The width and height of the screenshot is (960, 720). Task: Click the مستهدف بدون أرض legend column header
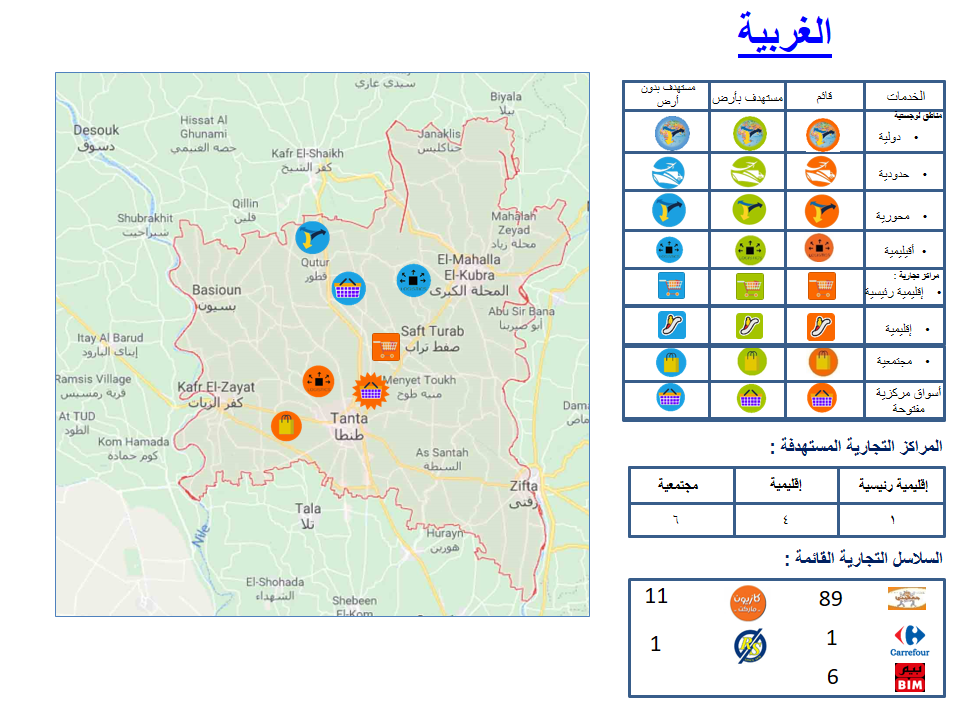click(x=667, y=94)
